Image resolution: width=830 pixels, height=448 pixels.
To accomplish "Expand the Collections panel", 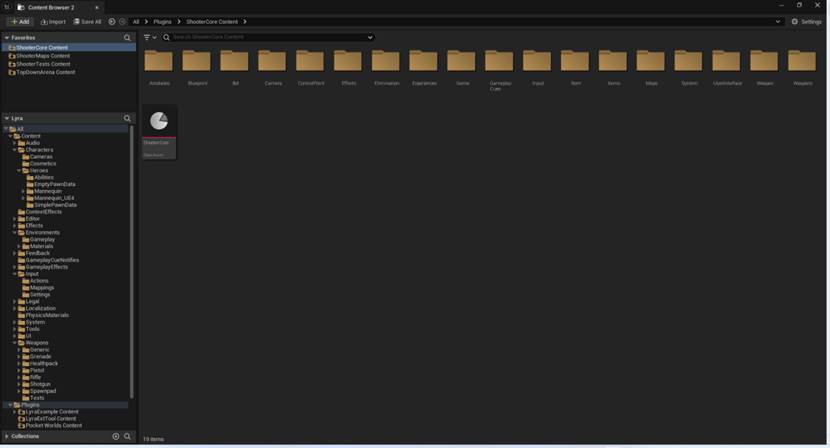I will pyautogui.click(x=6, y=436).
